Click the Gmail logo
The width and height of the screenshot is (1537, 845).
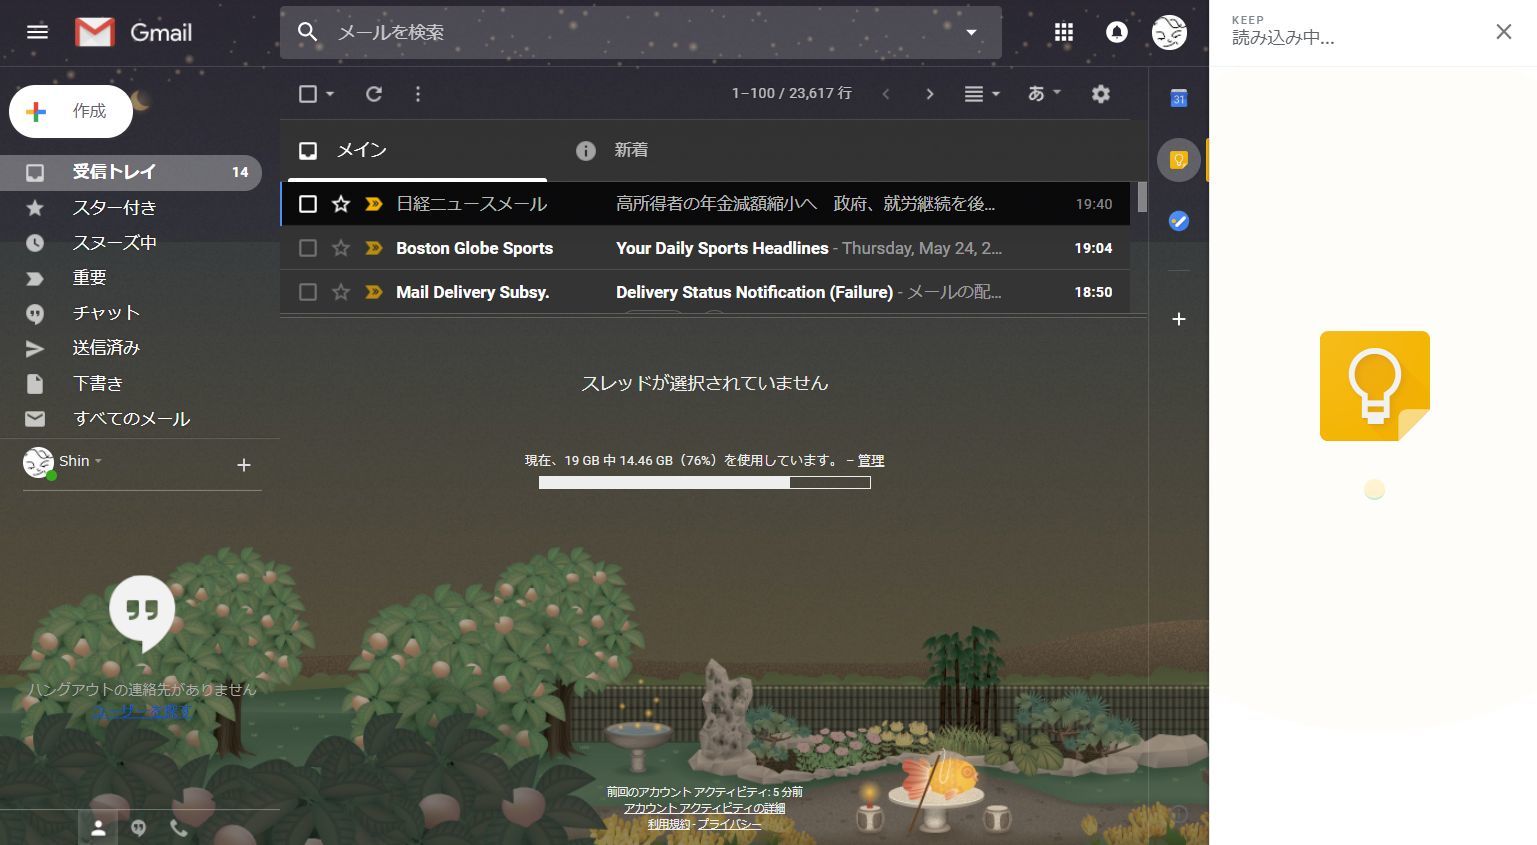tap(134, 32)
